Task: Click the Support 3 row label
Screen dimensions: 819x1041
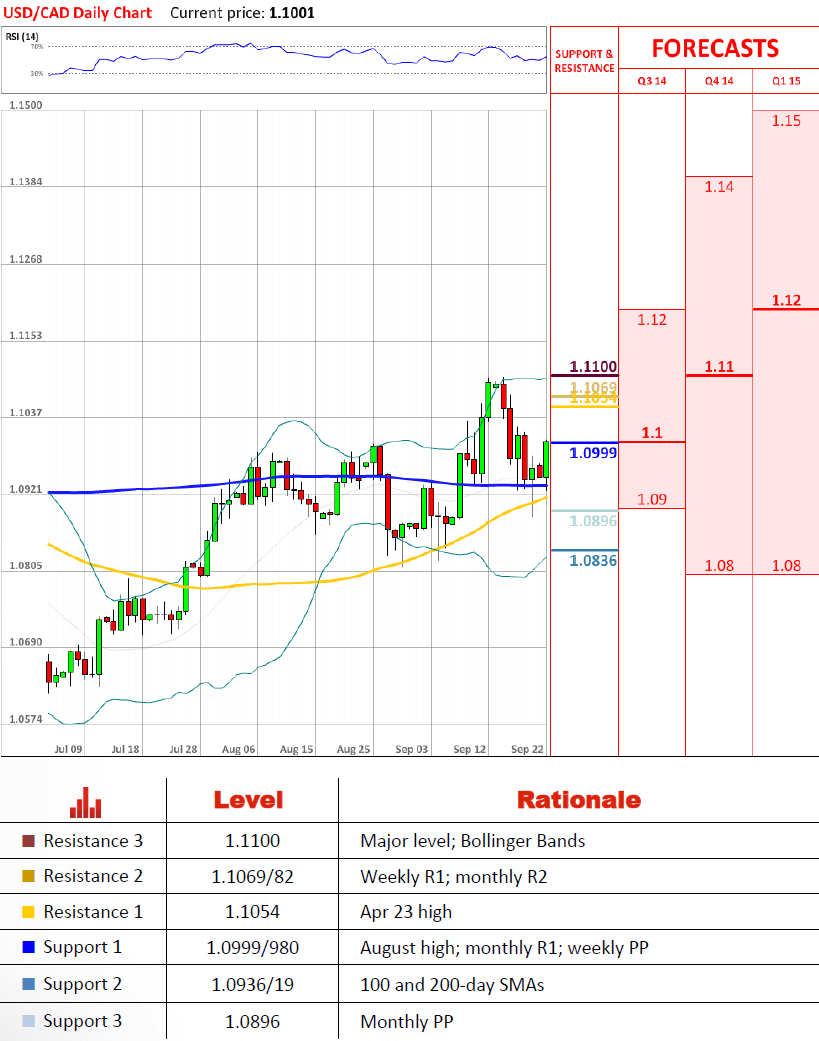Action: pos(82,1021)
